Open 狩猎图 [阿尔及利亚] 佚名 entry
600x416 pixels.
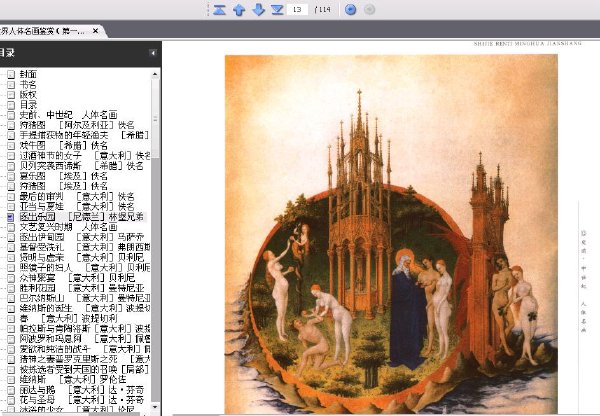click(x=77, y=125)
